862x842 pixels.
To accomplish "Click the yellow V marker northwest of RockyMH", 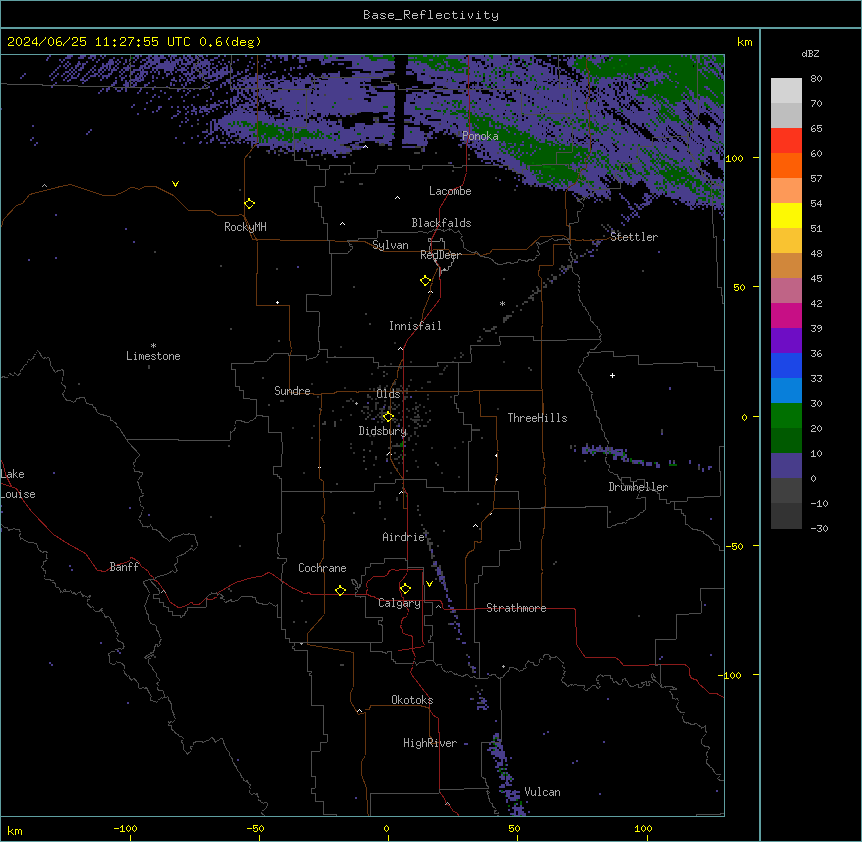I will 175,184.
